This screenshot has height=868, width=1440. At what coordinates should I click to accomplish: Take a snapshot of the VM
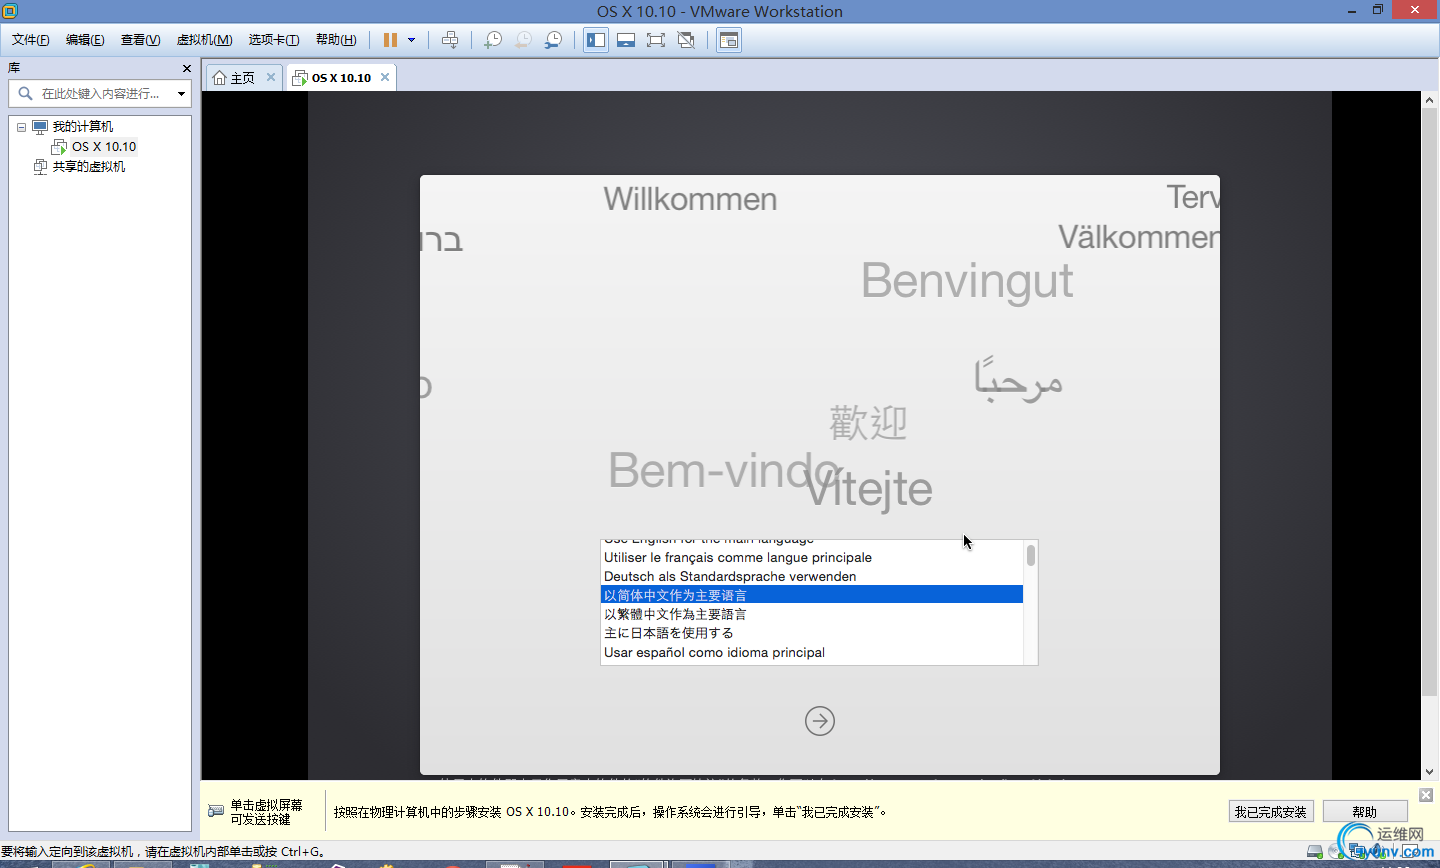click(x=493, y=40)
